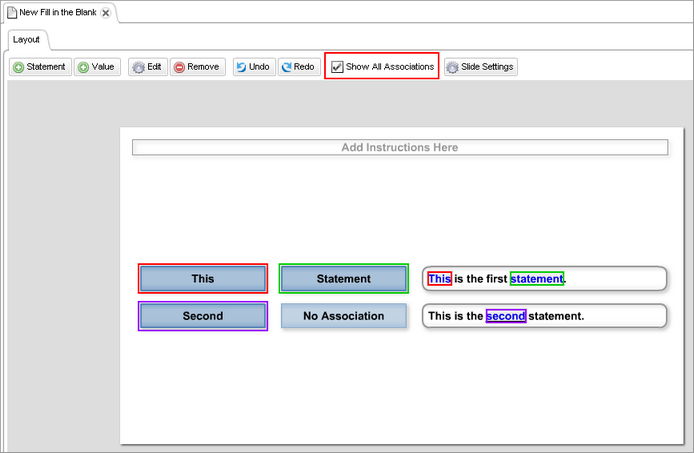Redo the last undone action
Viewport: 694px width, 453px height.
click(298, 67)
